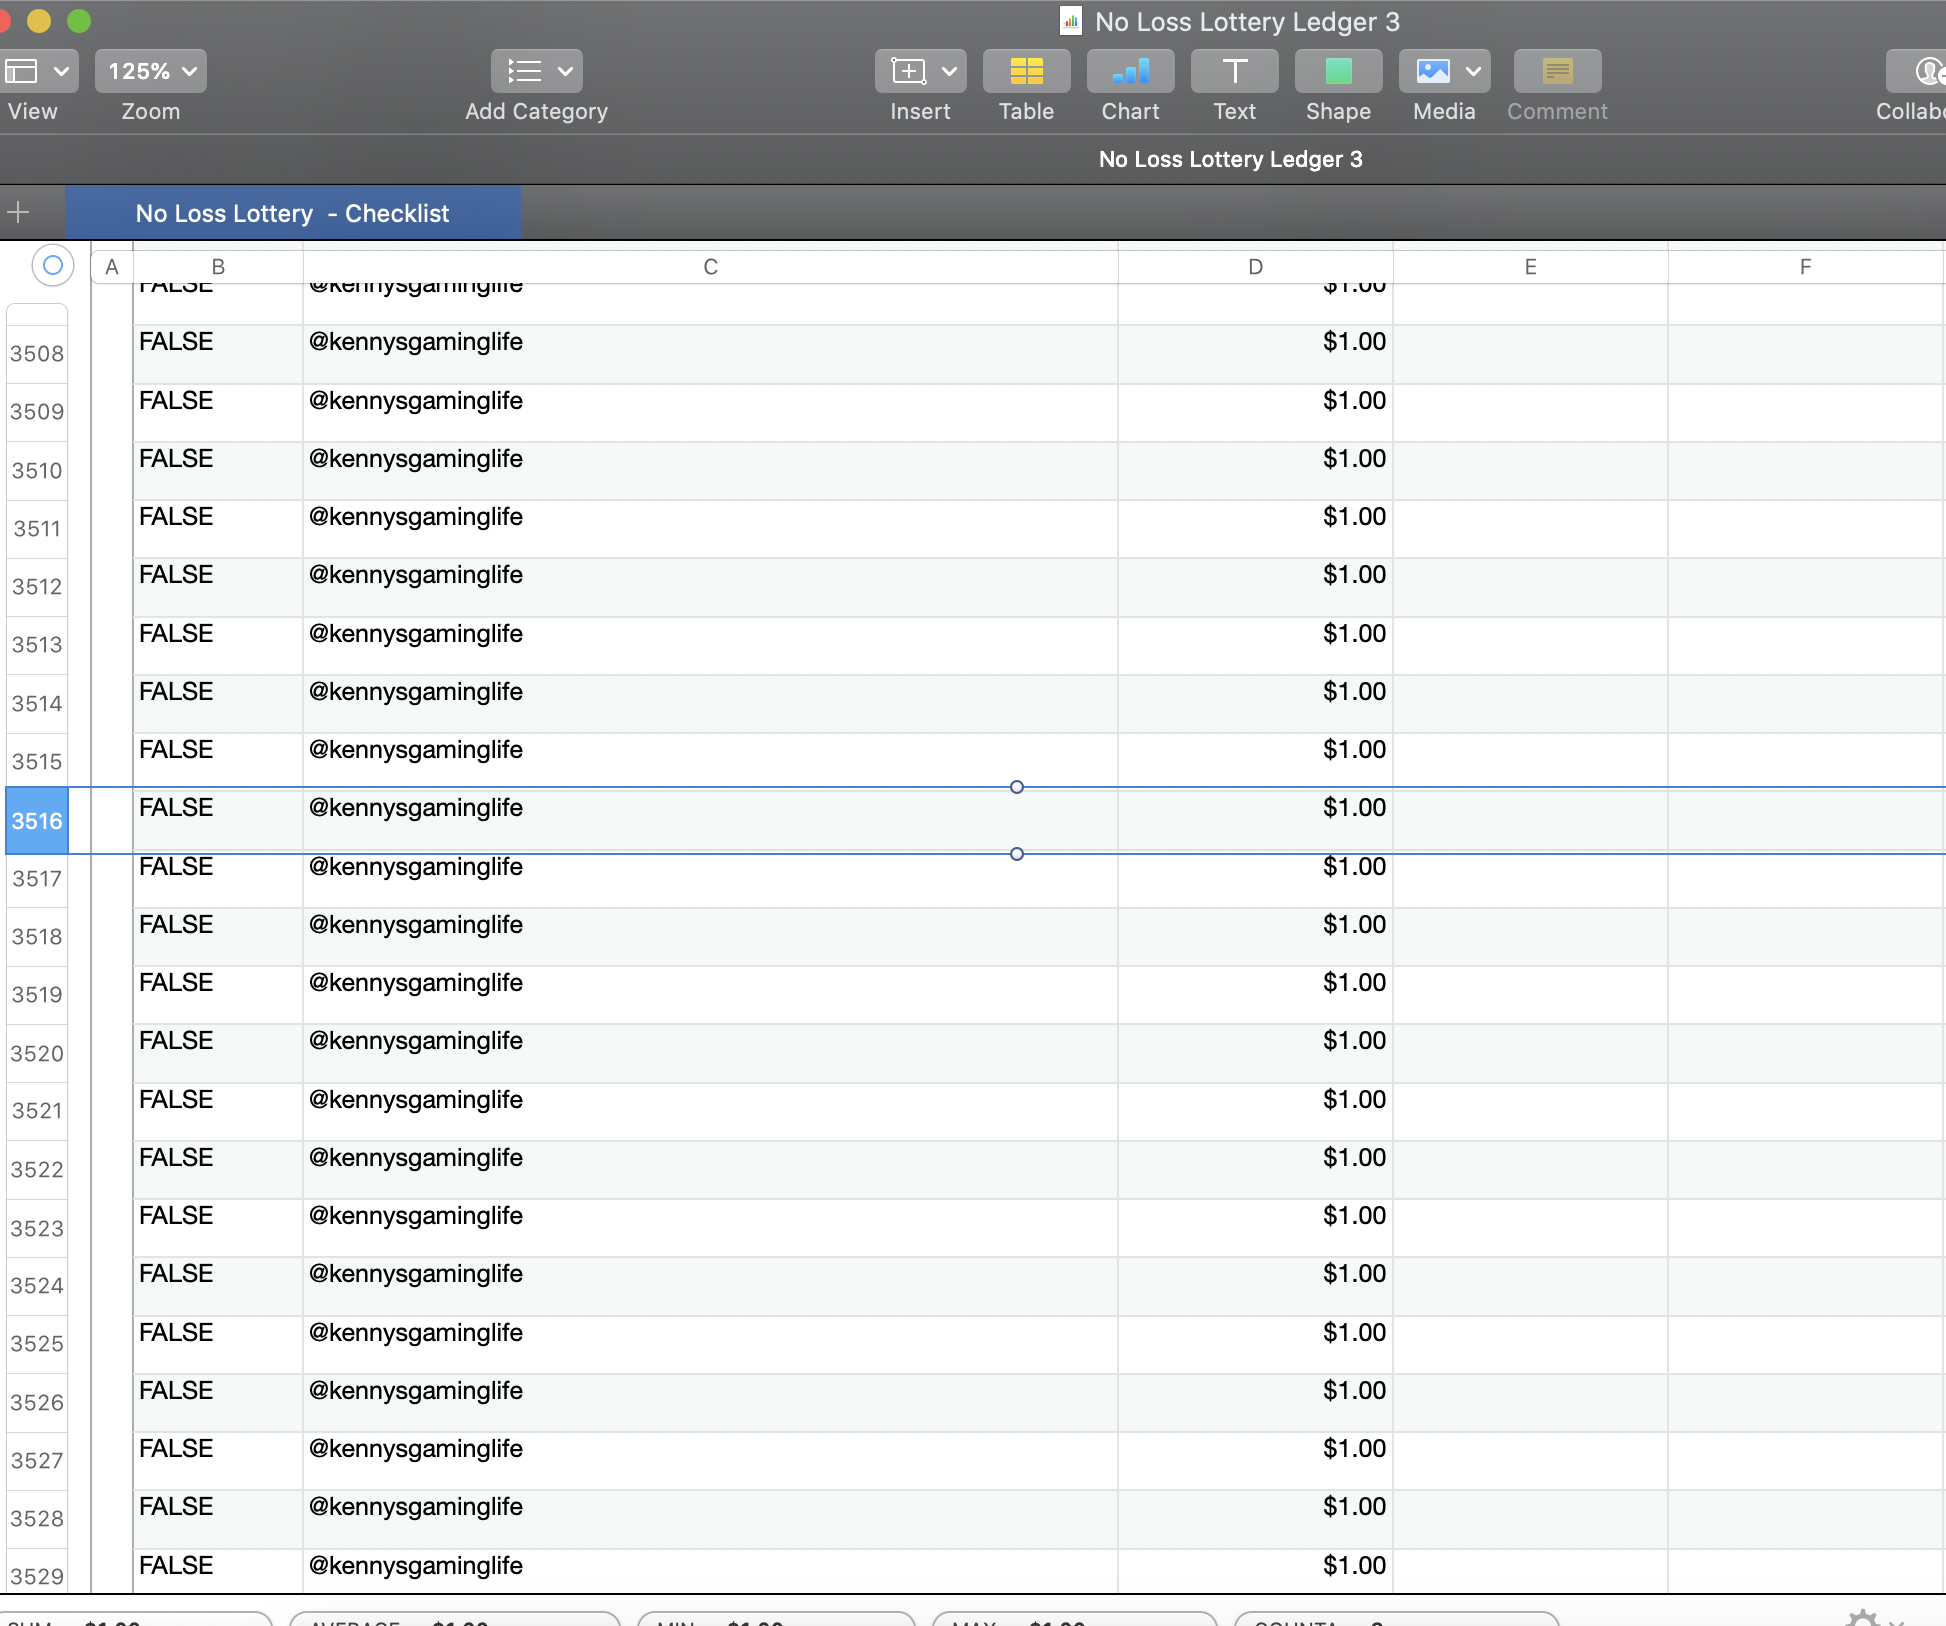Select the No Loss Lottery - Checklist tab
Image resolution: width=1946 pixels, height=1626 pixels.
coord(293,213)
